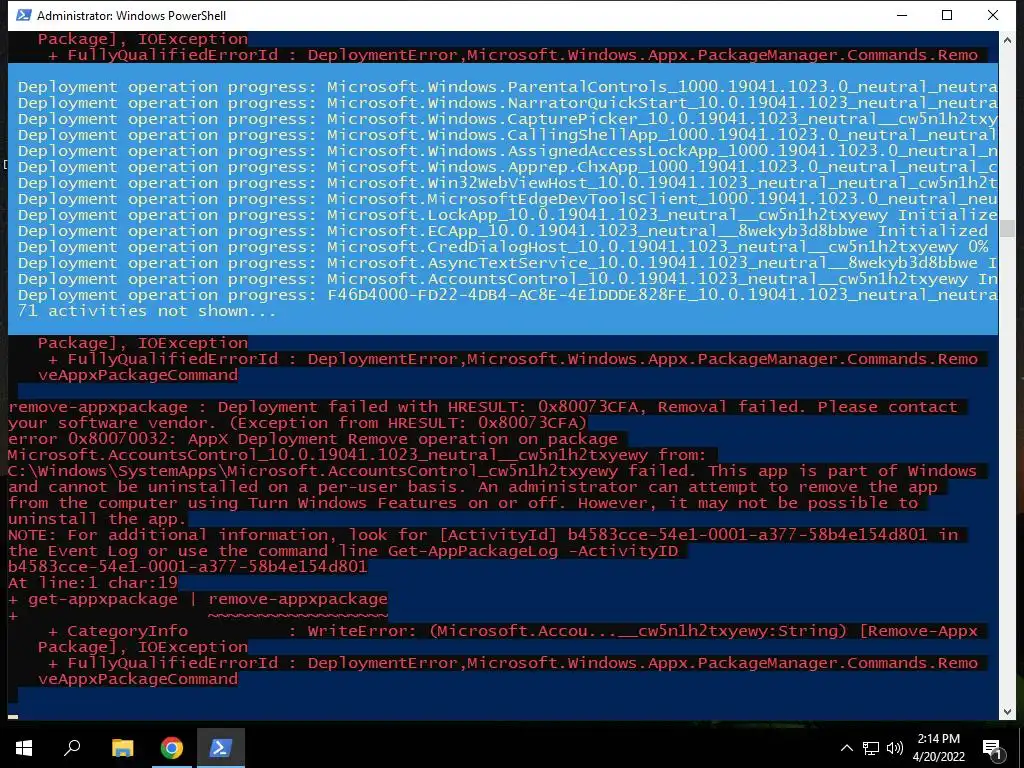Open the volume control tray icon
The width and height of the screenshot is (1024, 768).
[x=895, y=748]
